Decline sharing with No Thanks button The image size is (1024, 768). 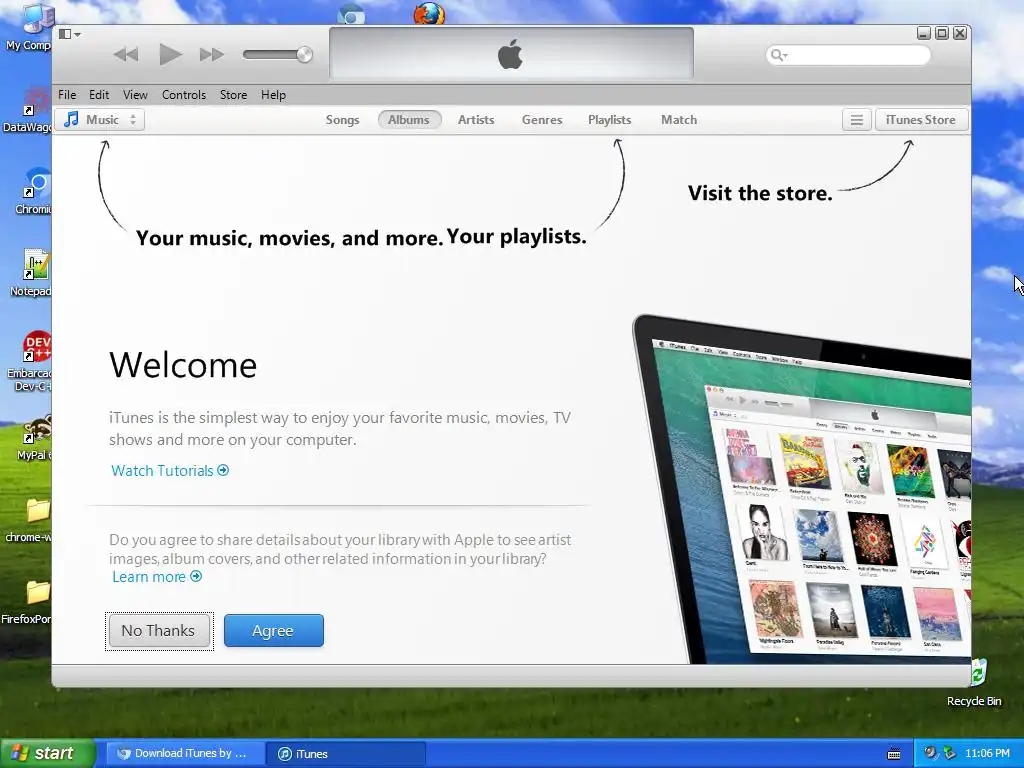click(159, 631)
